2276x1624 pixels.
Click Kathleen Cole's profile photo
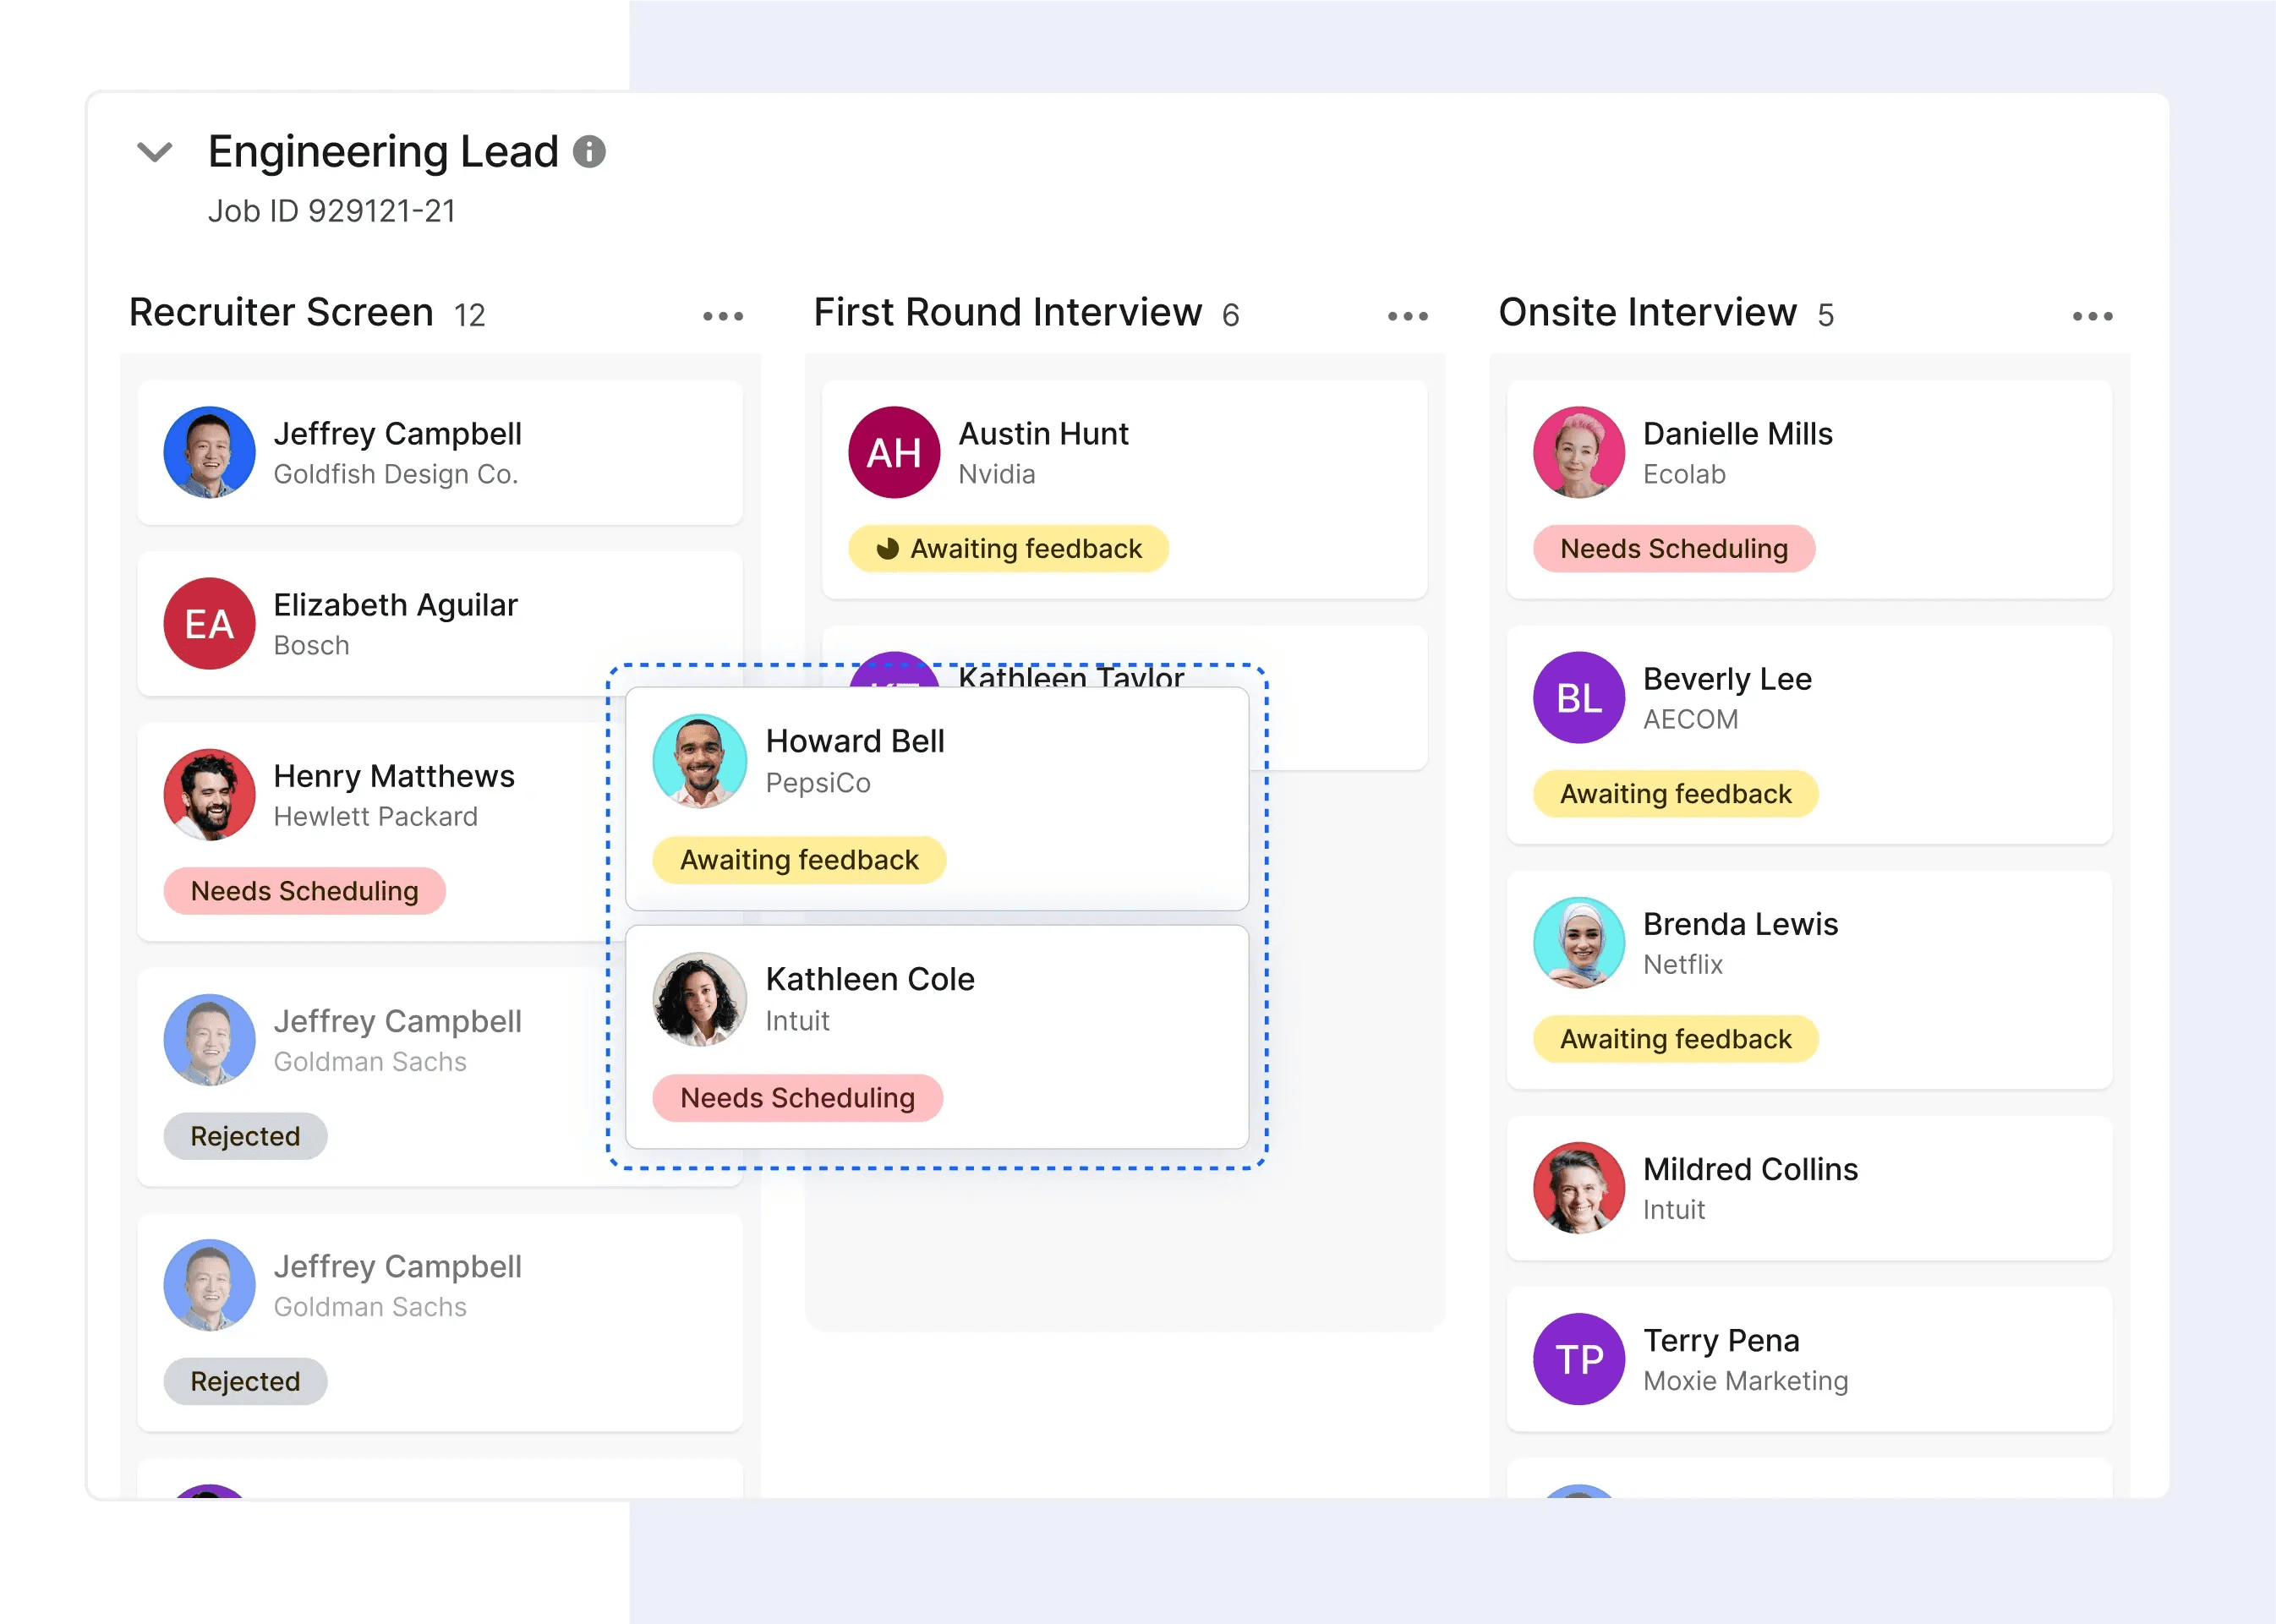(699, 998)
